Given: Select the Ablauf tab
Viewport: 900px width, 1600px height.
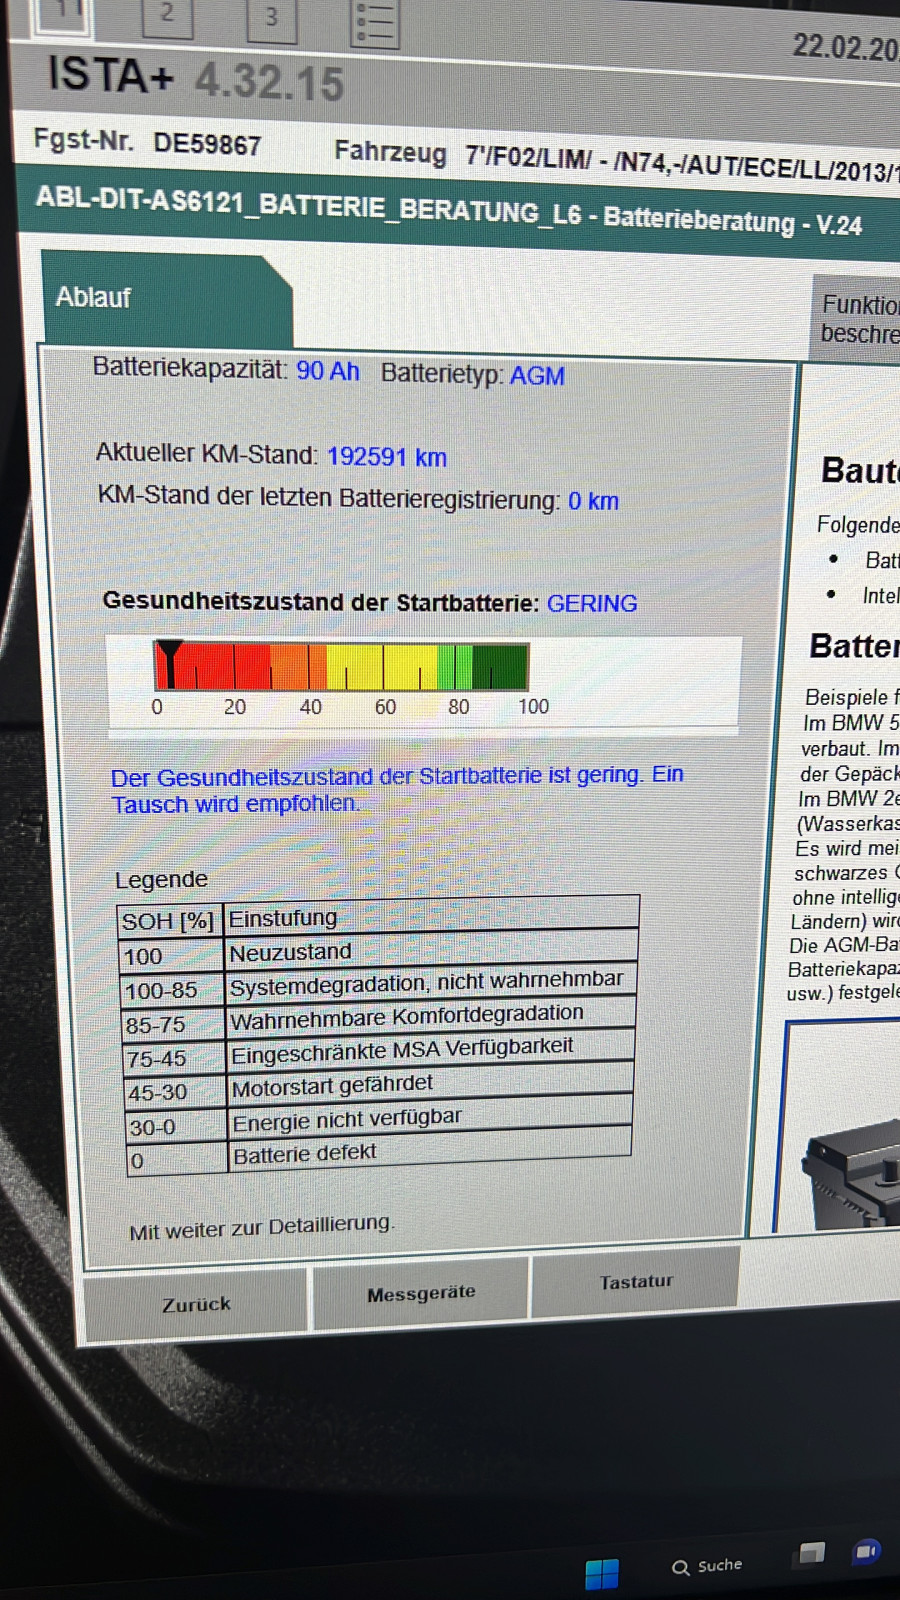Looking at the screenshot, I should tap(167, 298).
